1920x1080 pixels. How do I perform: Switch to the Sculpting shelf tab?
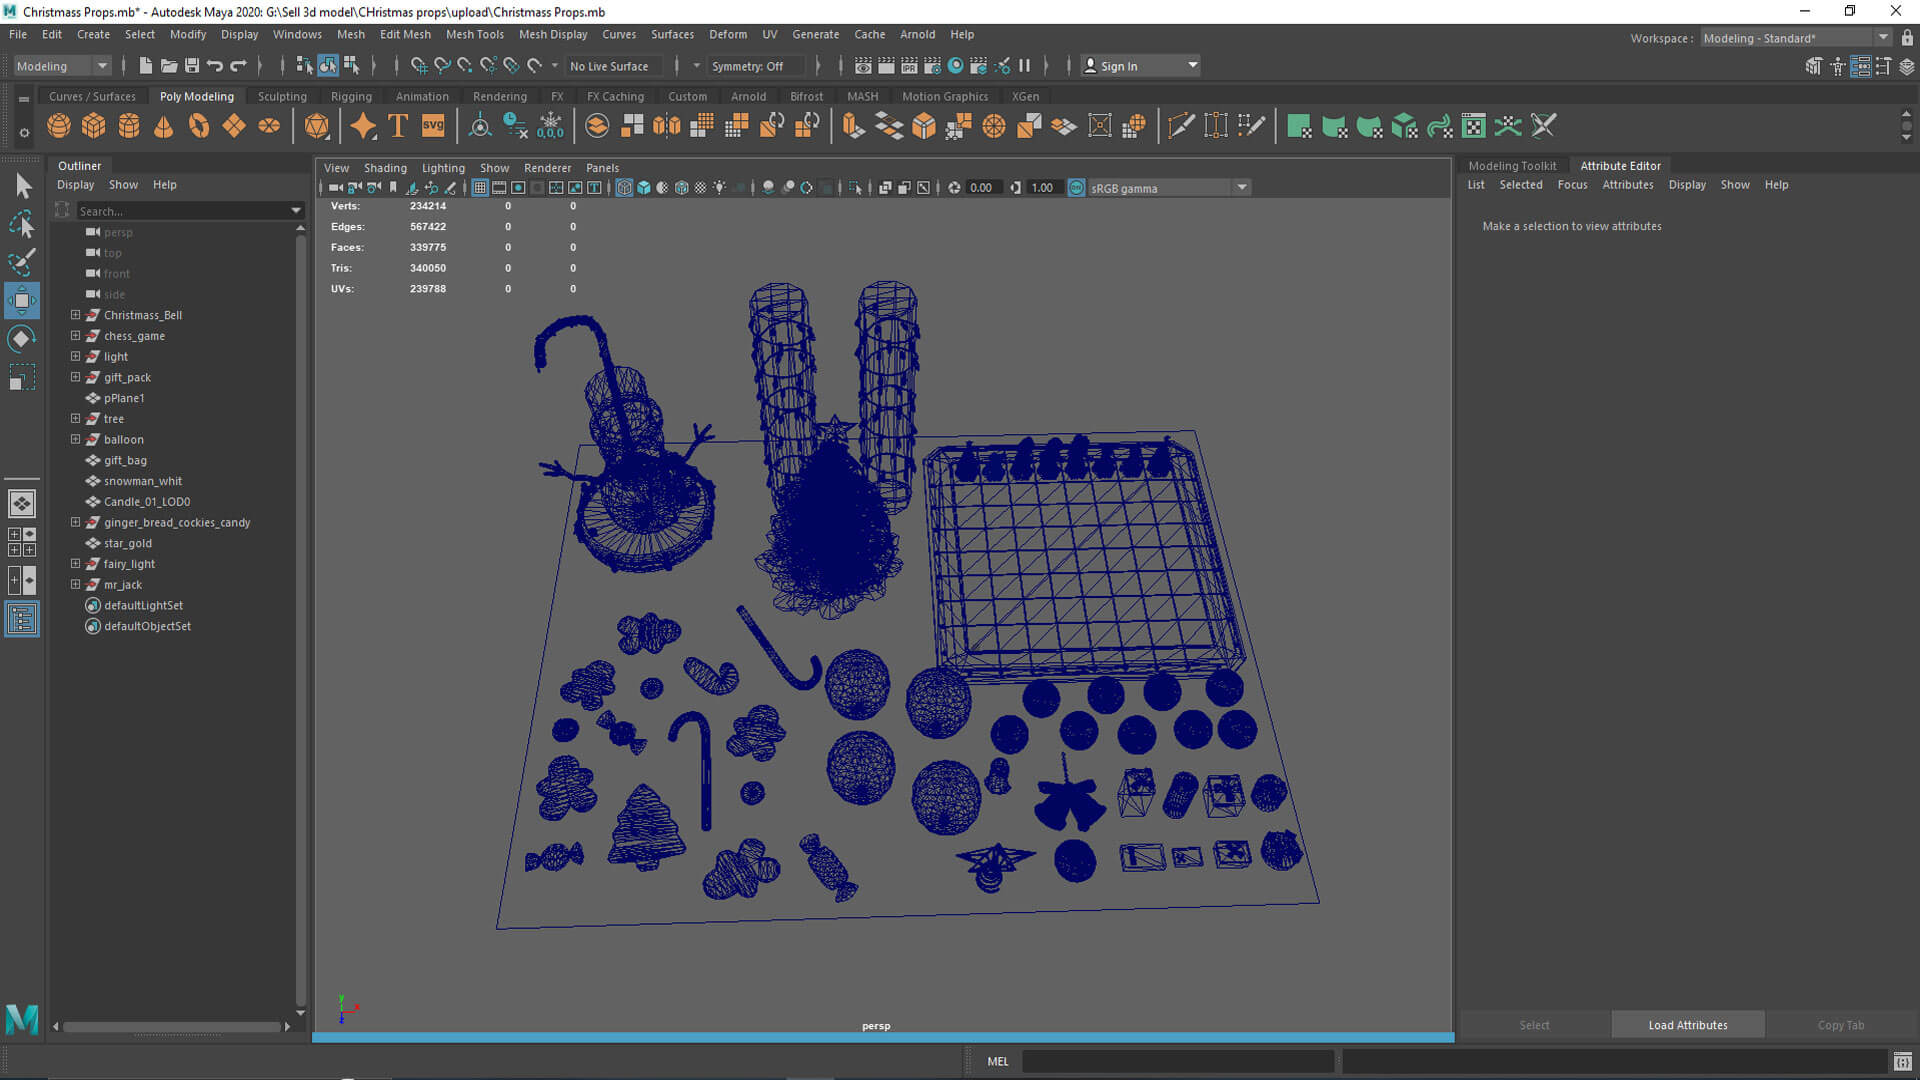tap(282, 96)
